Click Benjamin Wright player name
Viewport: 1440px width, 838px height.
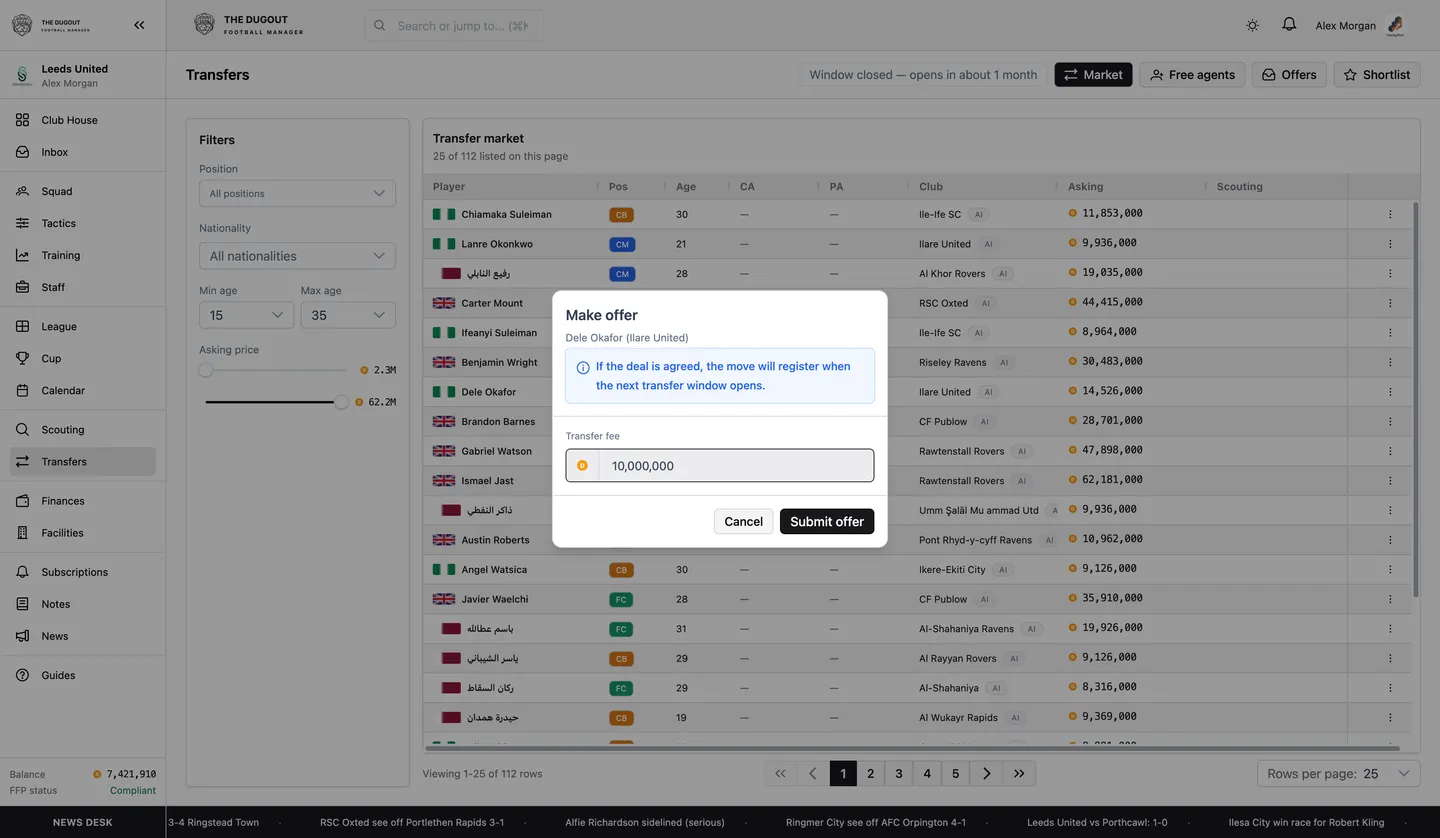click(499, 362)
